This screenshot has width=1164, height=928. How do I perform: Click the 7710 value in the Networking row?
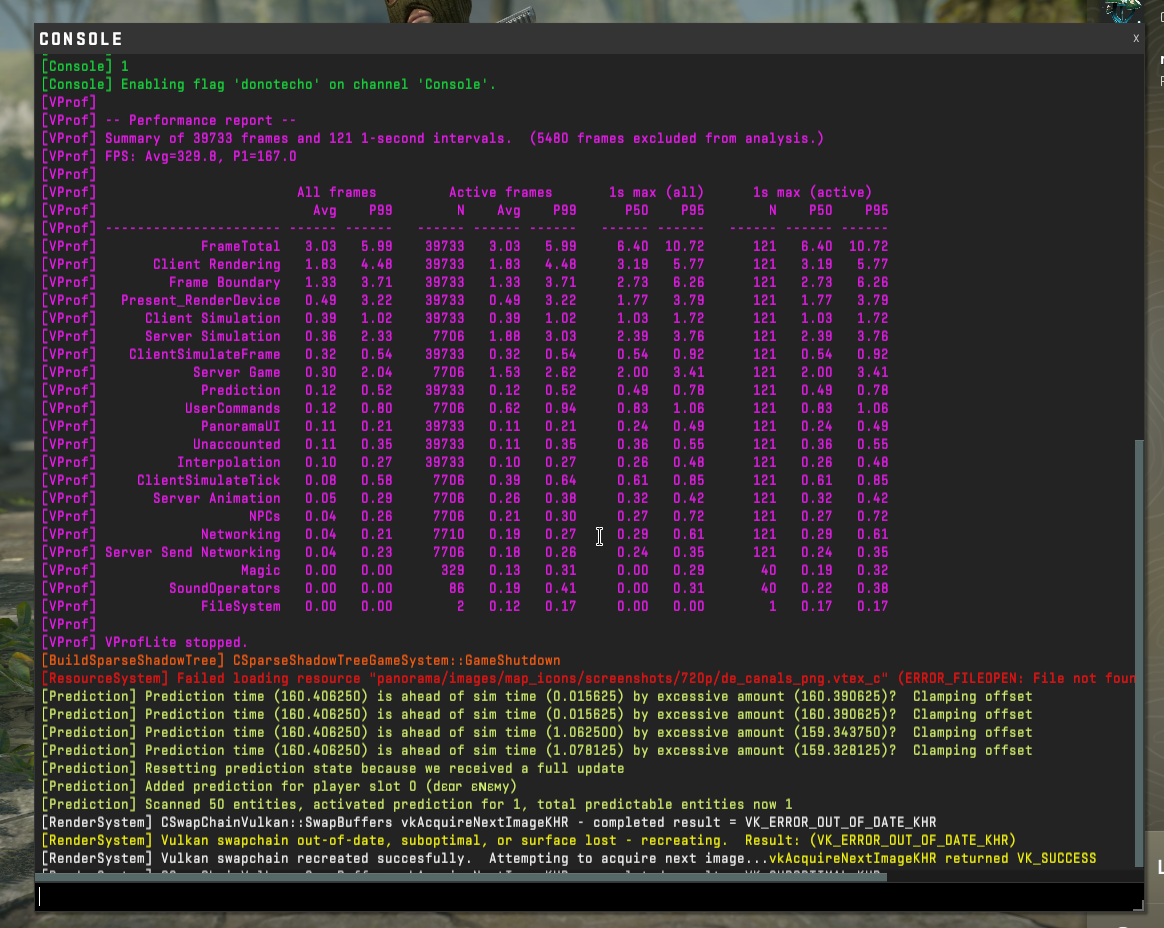448,535
